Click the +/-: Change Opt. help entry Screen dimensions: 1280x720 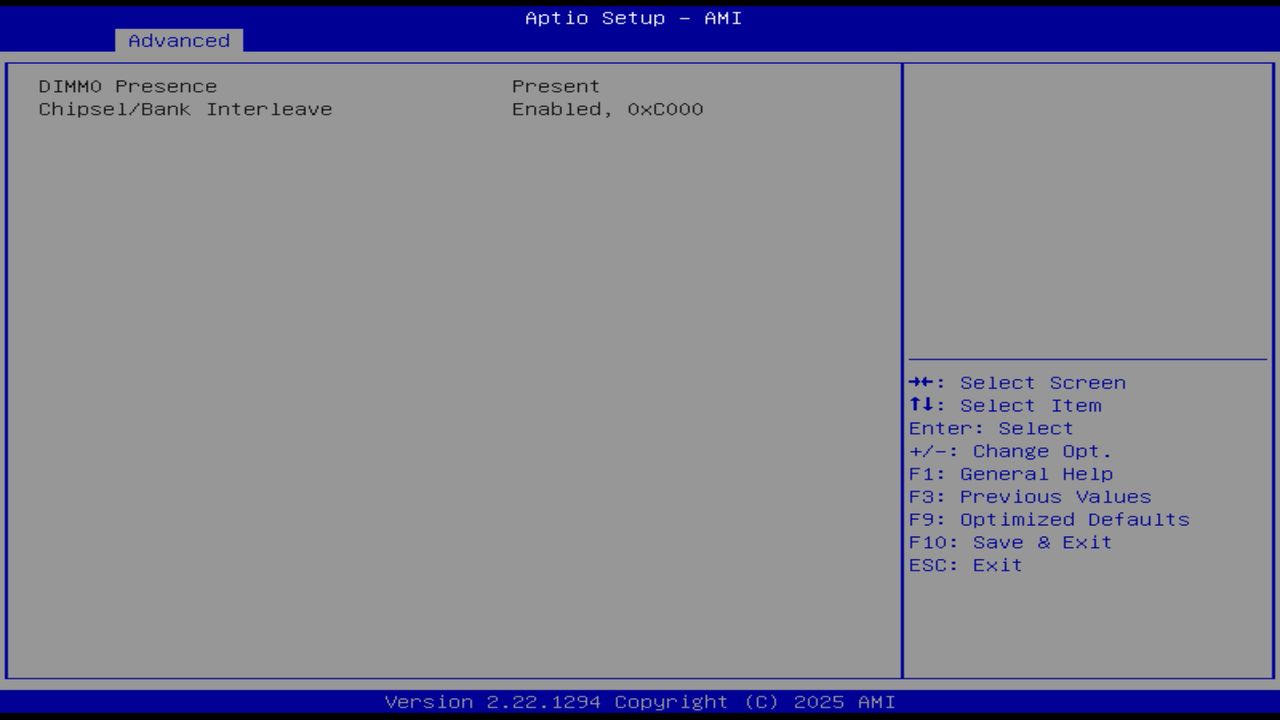tap(1010, 451)
